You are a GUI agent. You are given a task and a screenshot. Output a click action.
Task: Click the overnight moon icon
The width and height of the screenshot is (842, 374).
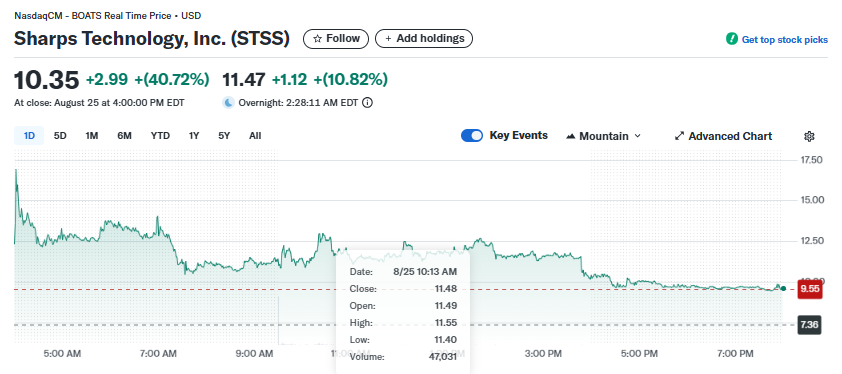pos(229,103)
